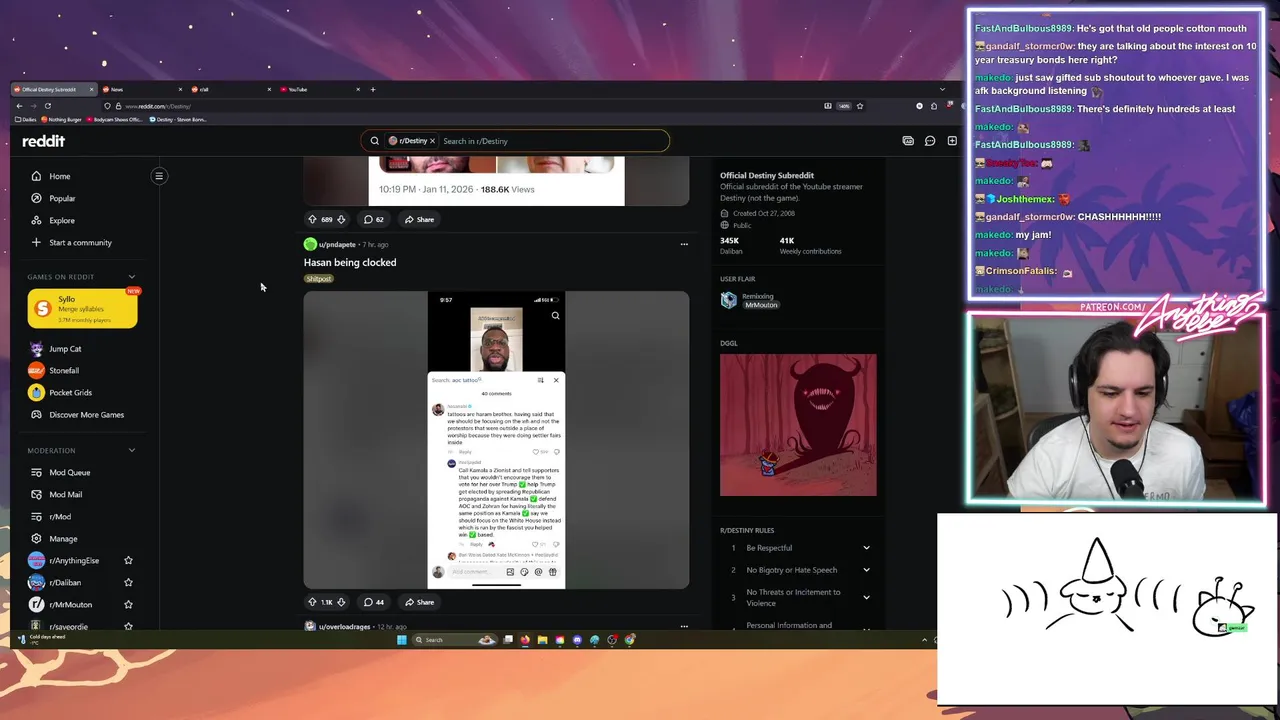1280x720 pixels.
Task: Switch to the News browser tab
Action: coord(141,89)
